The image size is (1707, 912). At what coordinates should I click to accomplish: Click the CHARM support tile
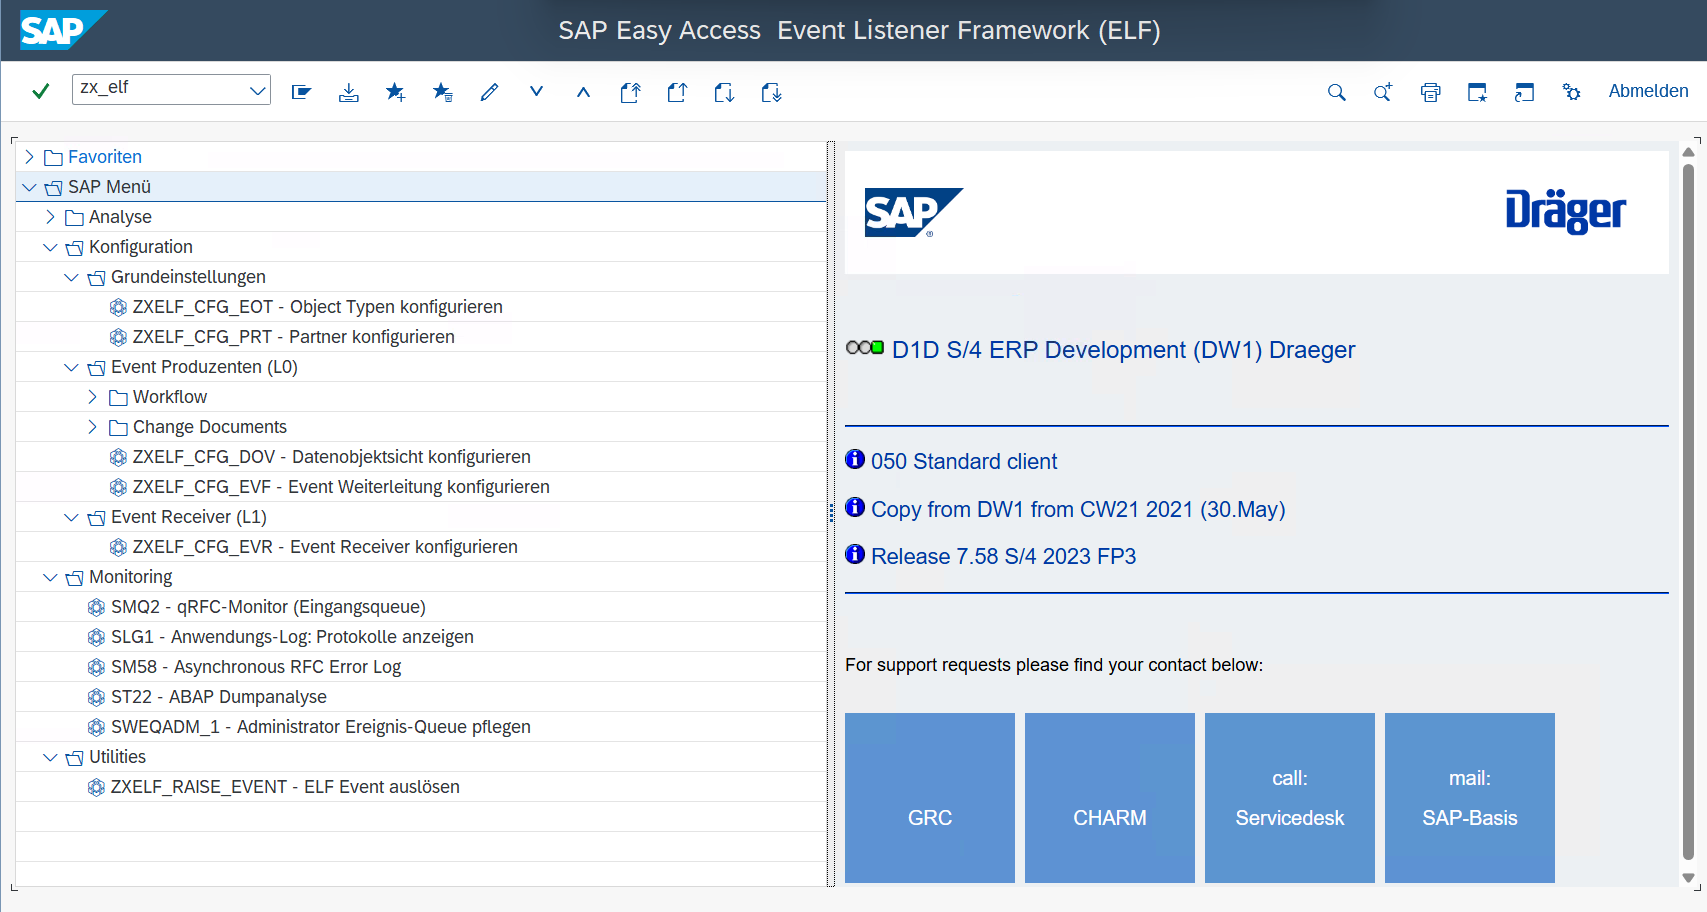(x=1109, y=797)
